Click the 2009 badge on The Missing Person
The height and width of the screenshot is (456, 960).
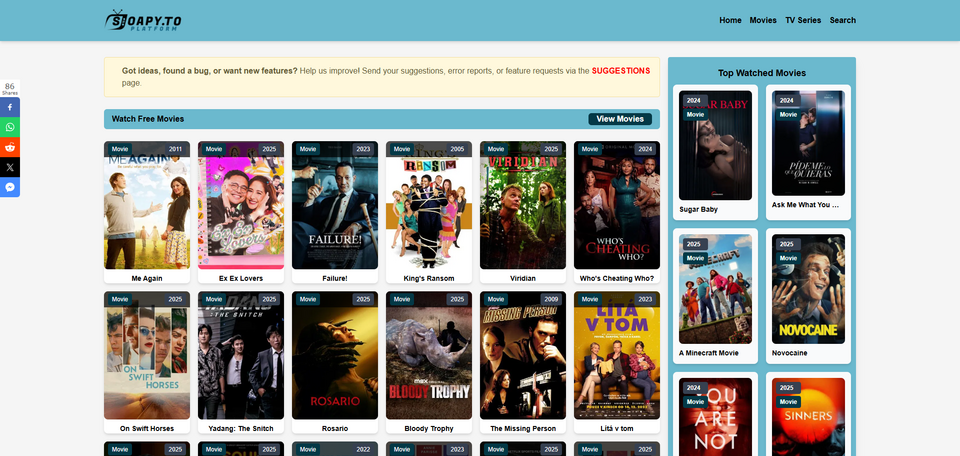(x=551, y=299)
